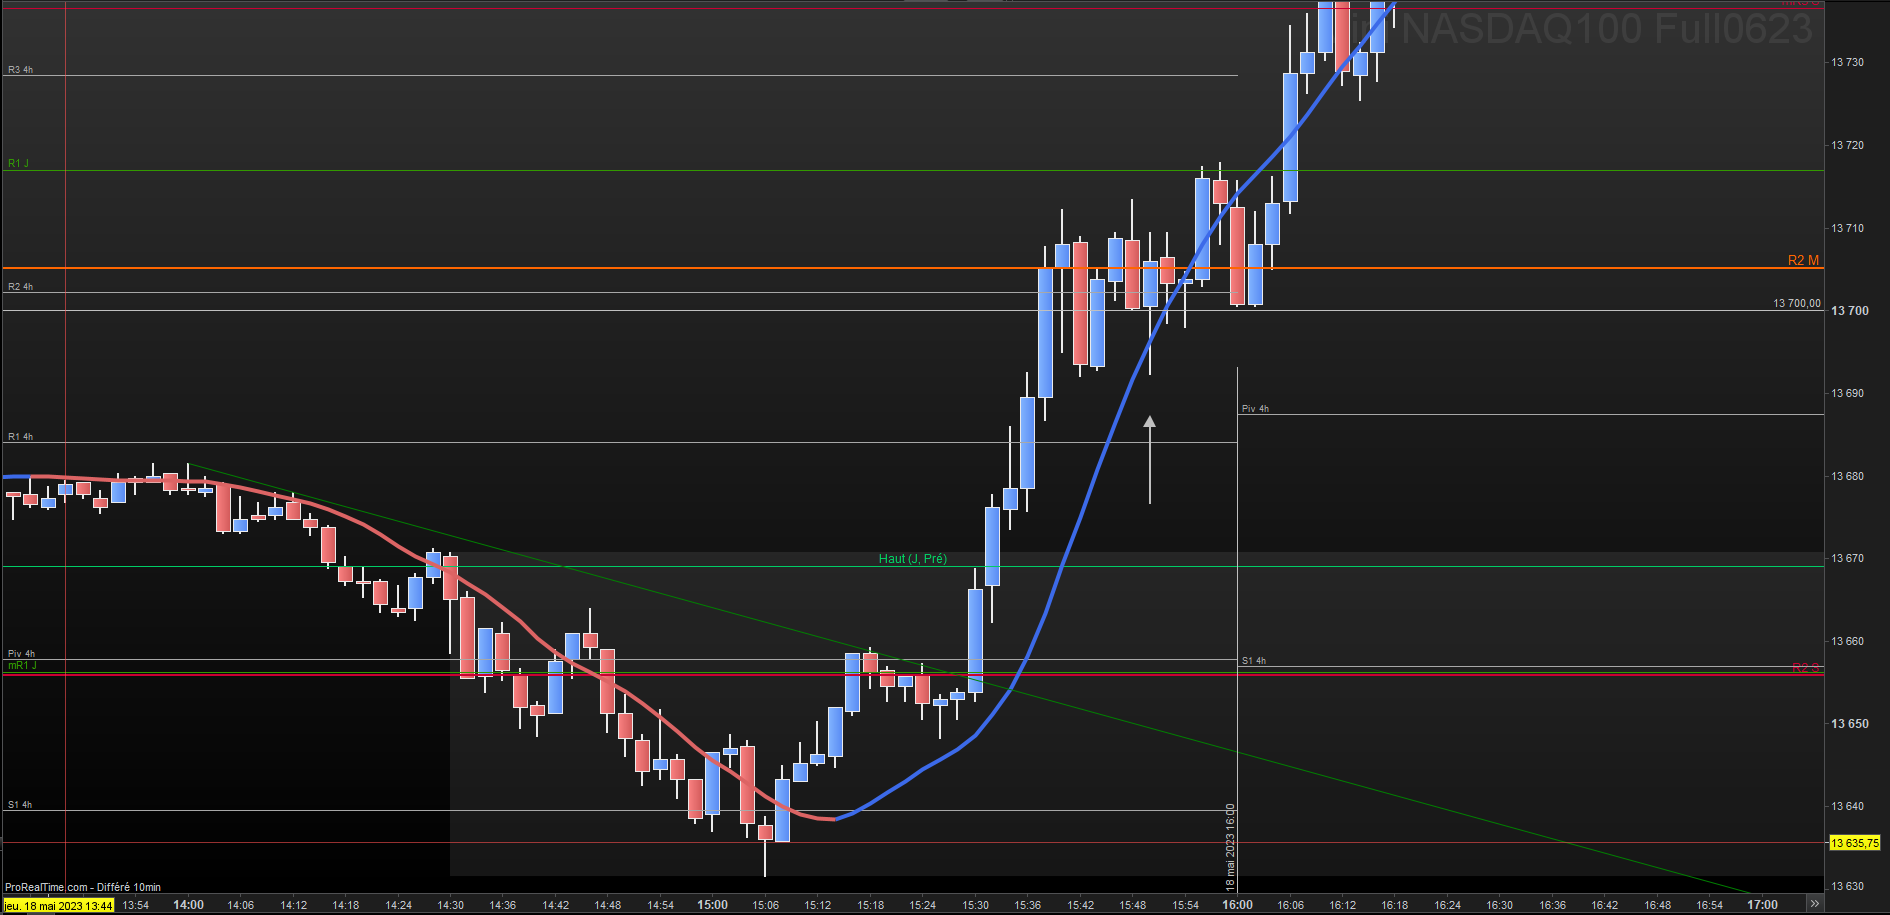Click the green 'R1 J' level label
Screen dimensions: 1890x915
(18, 163)
